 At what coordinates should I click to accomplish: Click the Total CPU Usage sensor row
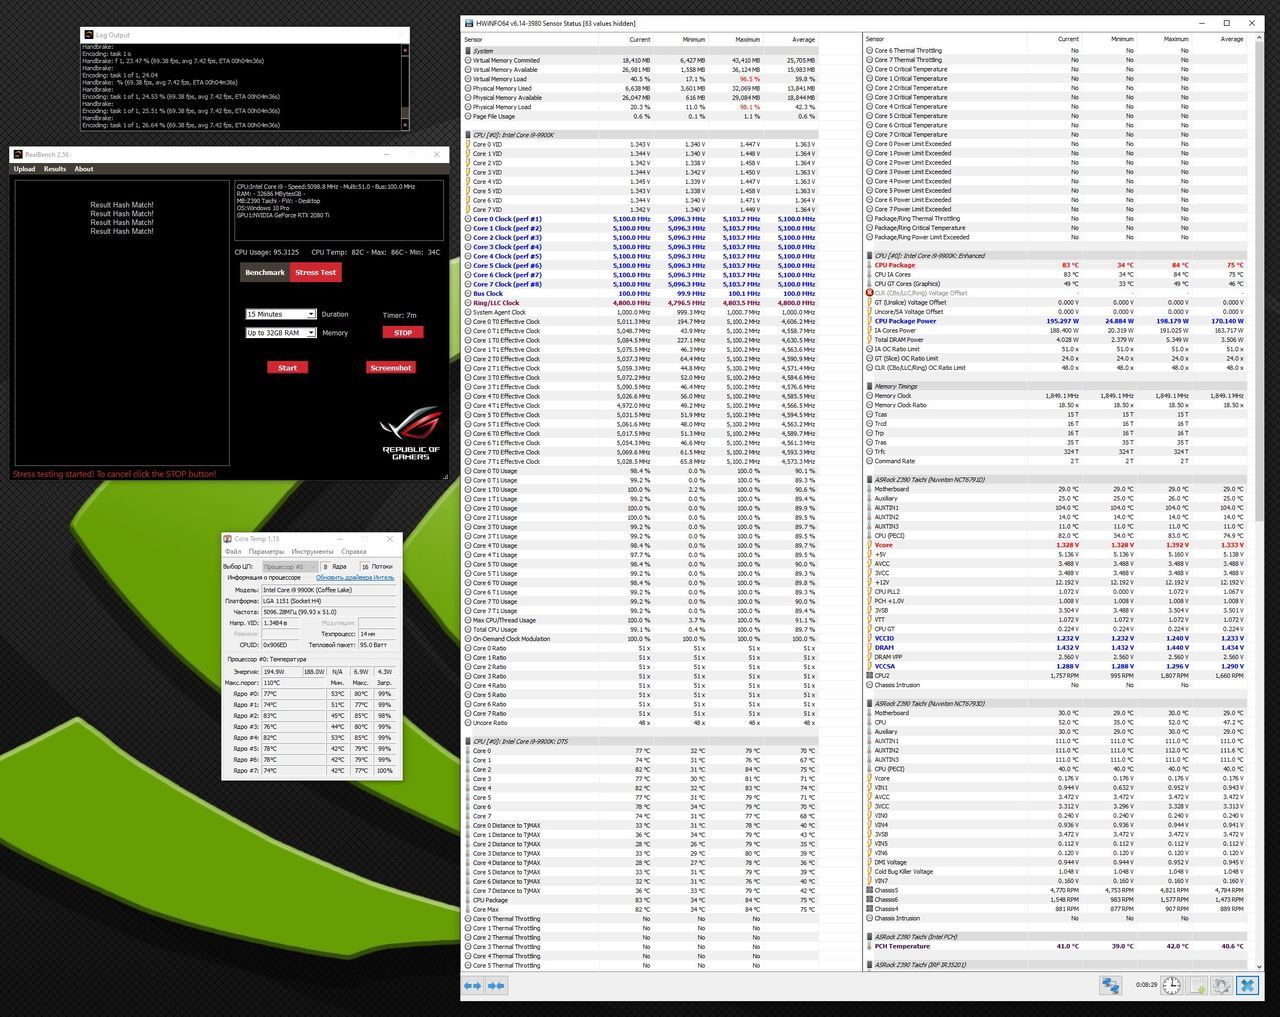click(x=640, y=629)
